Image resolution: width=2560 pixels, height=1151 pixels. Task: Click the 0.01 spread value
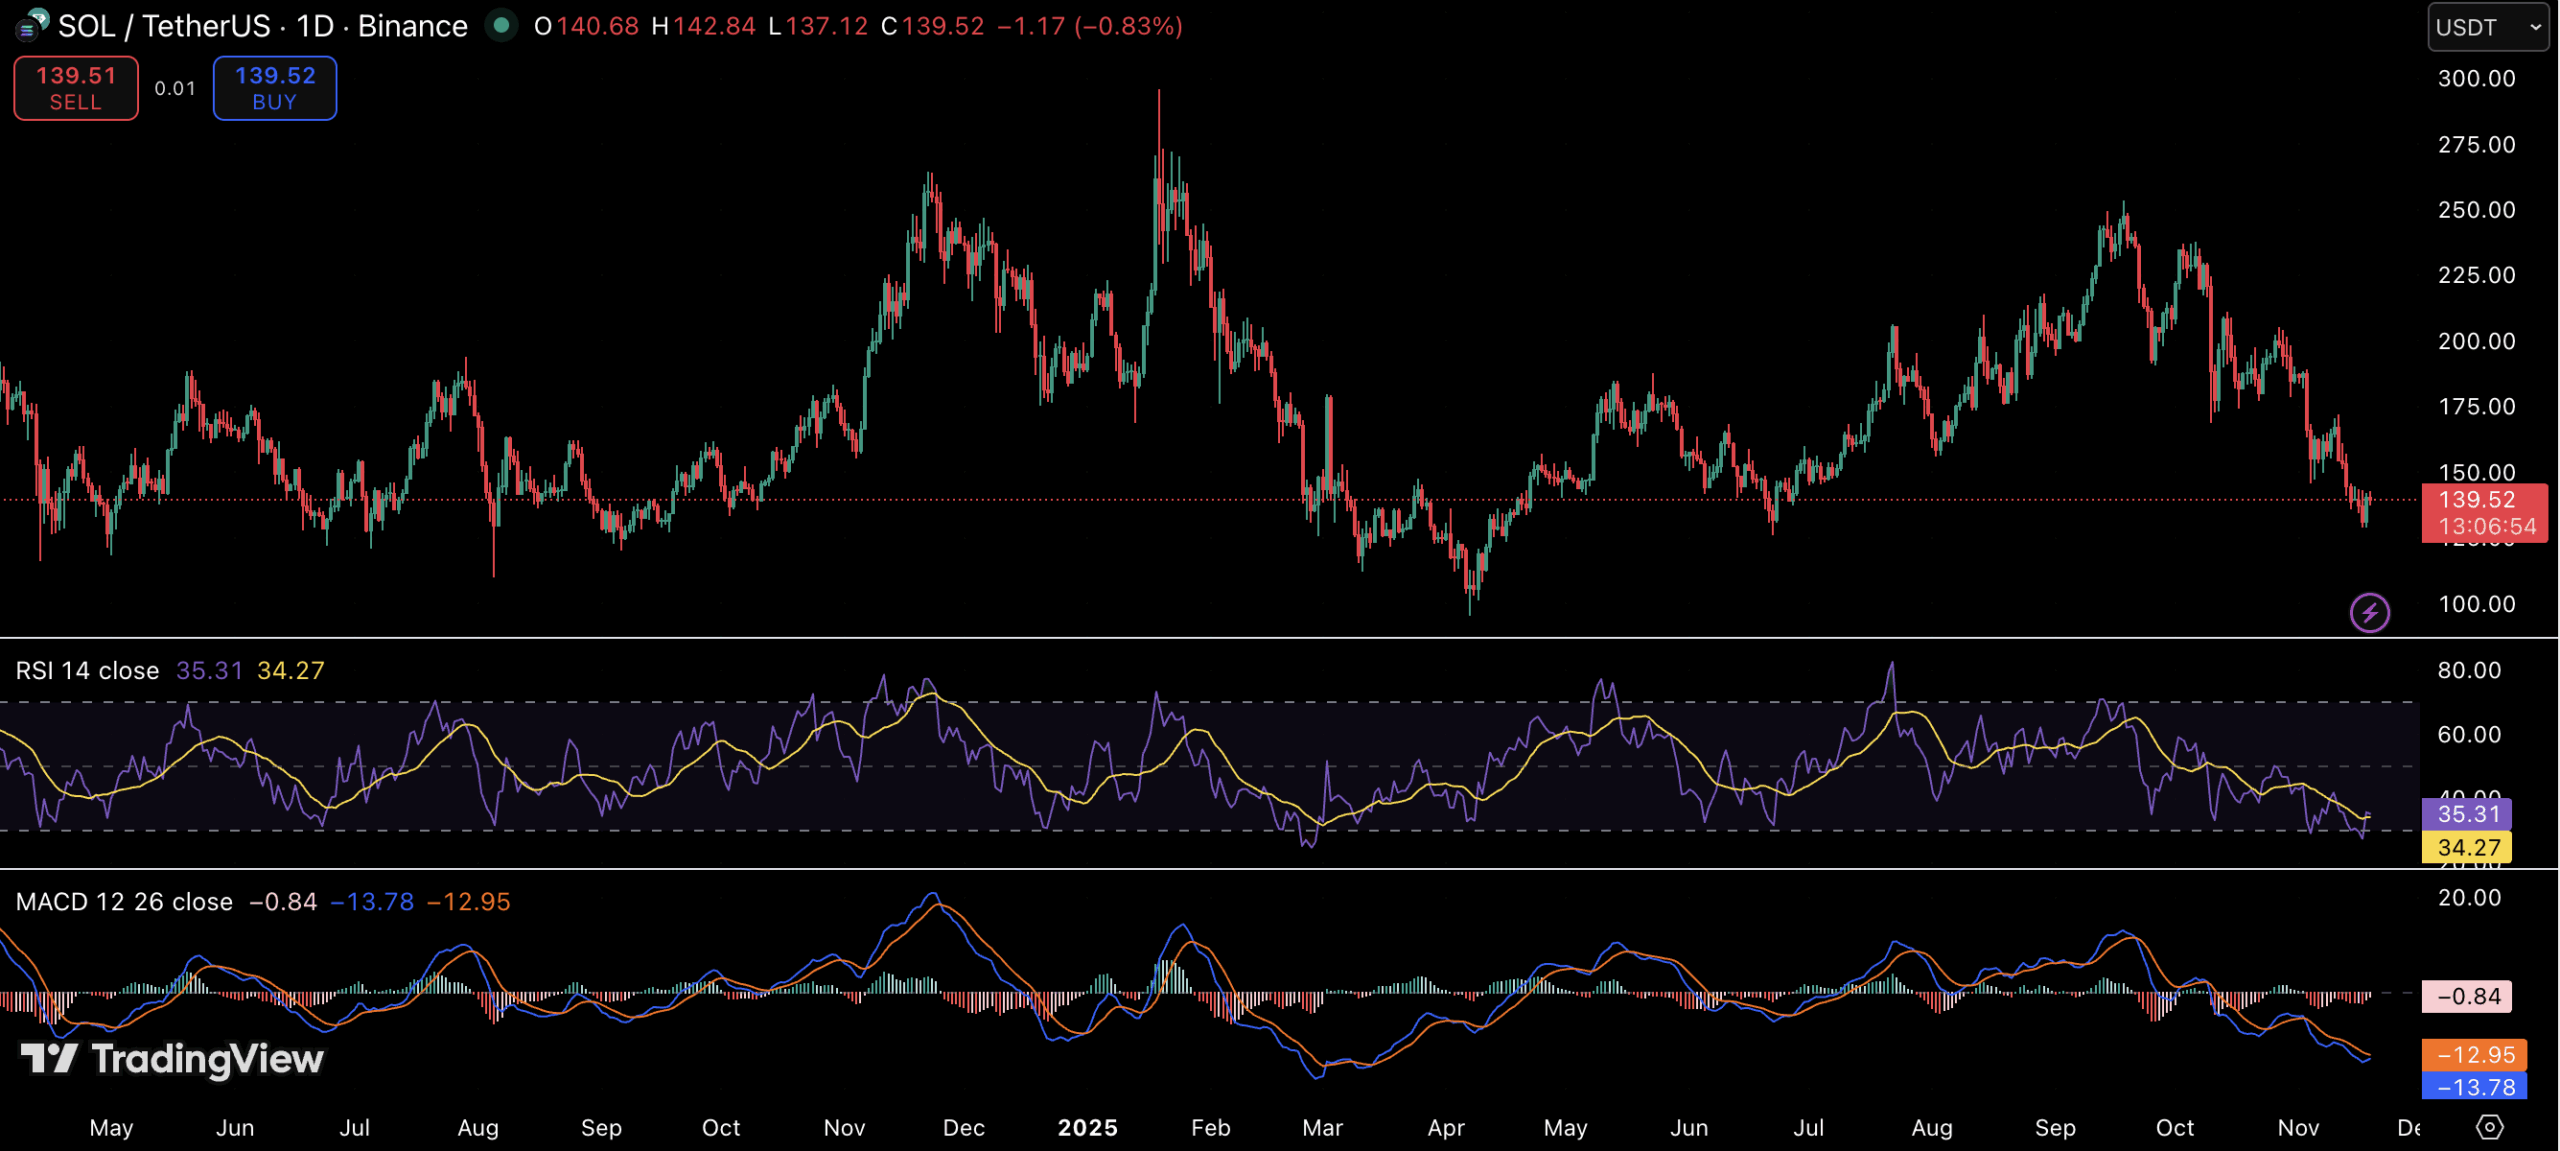click(x=175, y=88)
